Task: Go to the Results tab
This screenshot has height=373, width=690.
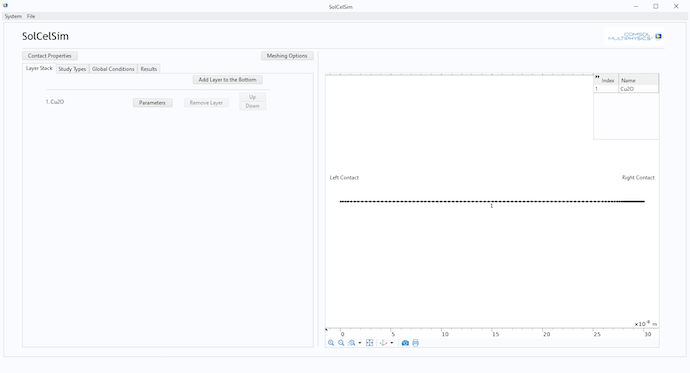Action: pos(149,69)
